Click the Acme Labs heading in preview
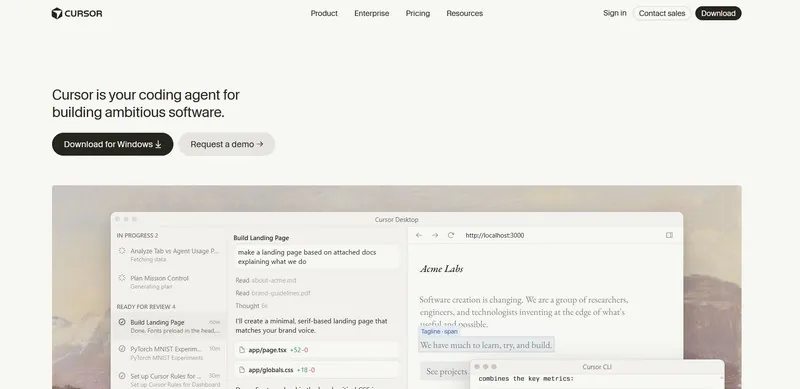This screenshot has width=800, height=389. pyautogui.click(x=441, y=269)
